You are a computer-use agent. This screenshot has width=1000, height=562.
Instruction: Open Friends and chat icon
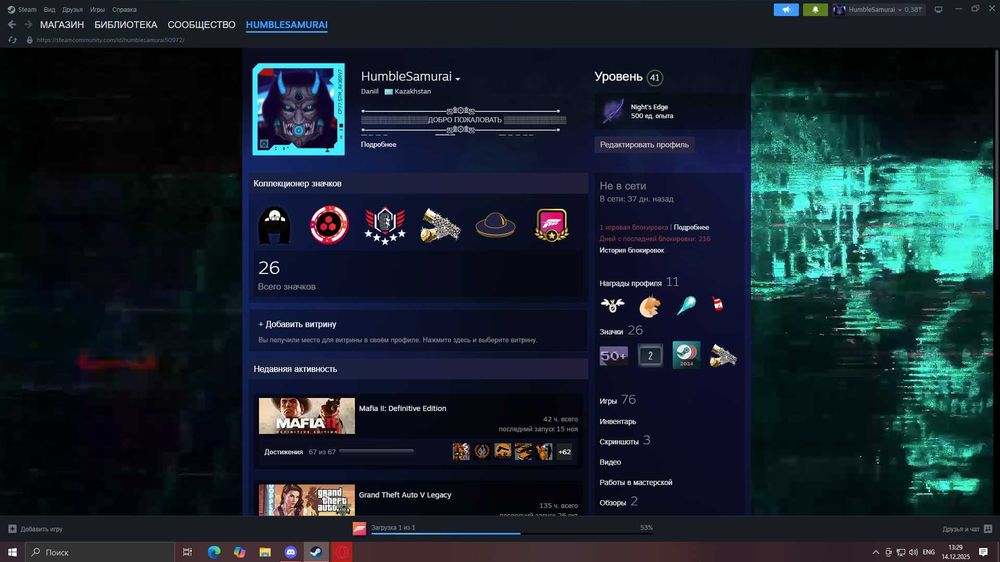(988, 529)
